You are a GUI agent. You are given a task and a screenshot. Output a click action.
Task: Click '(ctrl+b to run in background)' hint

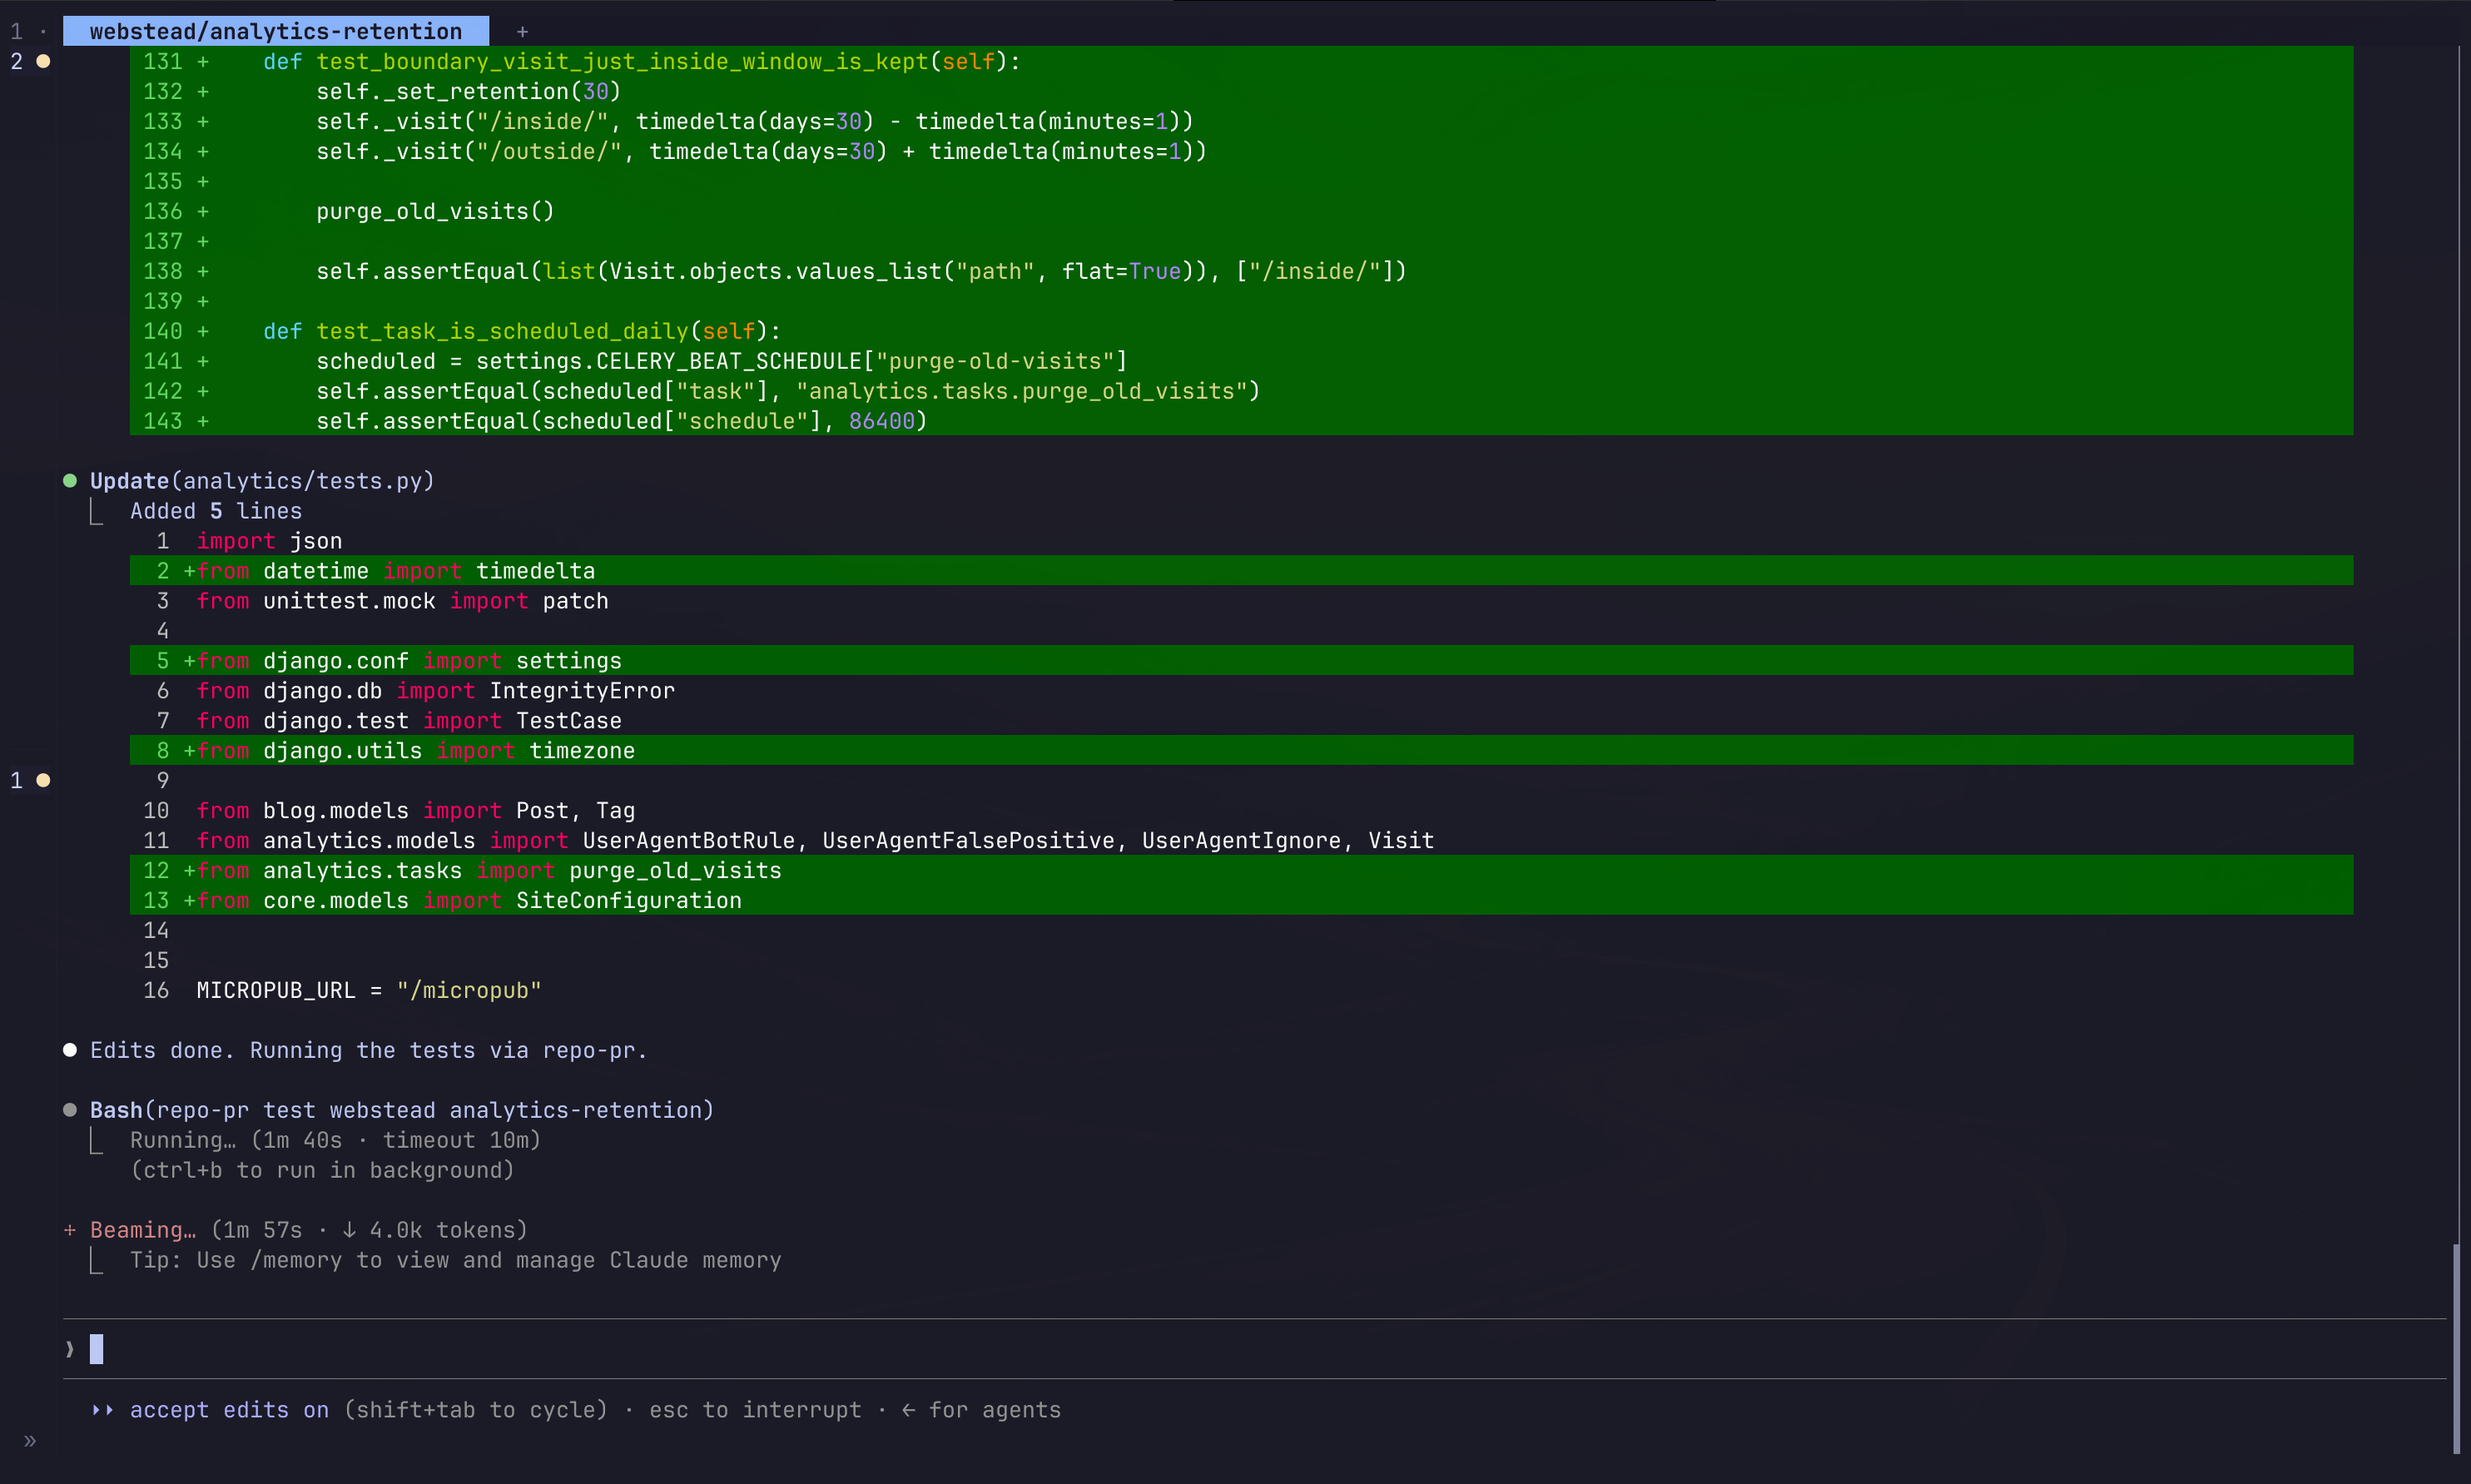(x=322, y=1170)
